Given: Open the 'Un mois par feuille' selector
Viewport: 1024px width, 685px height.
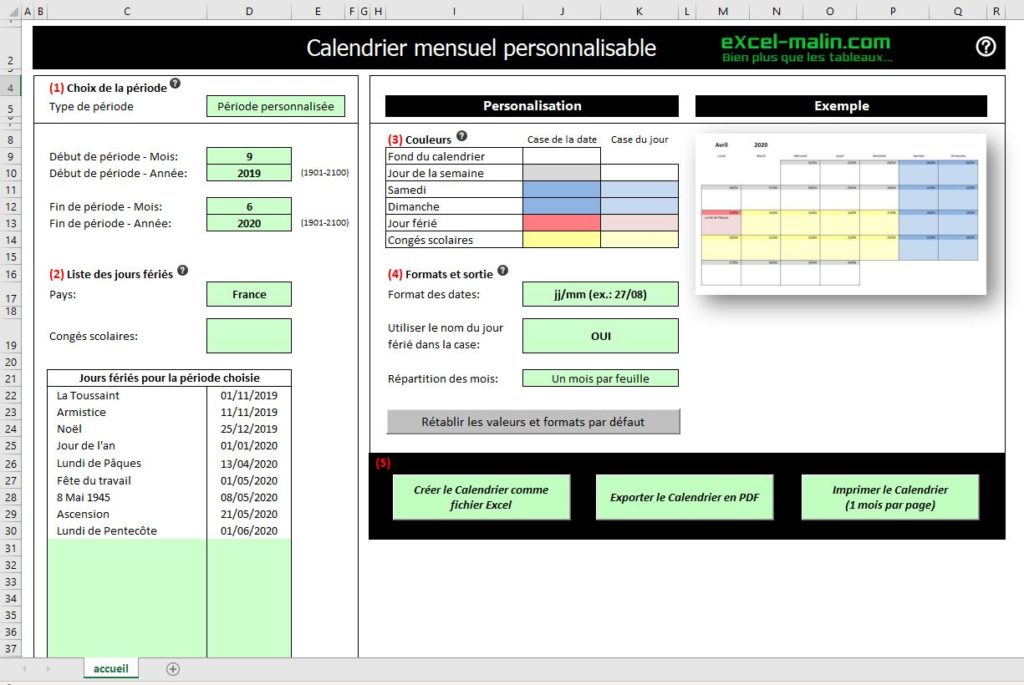Looking at the screenshot, I should coord(600,377).
